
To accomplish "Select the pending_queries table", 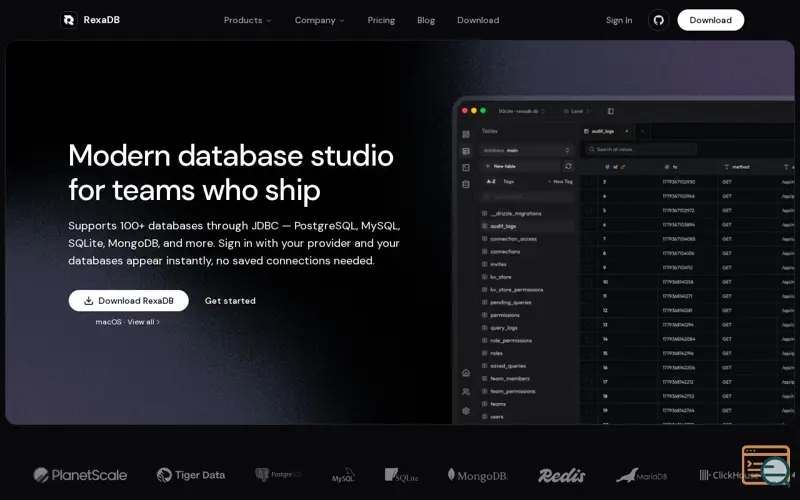I will pyautogui.click(x=511, y=303).
